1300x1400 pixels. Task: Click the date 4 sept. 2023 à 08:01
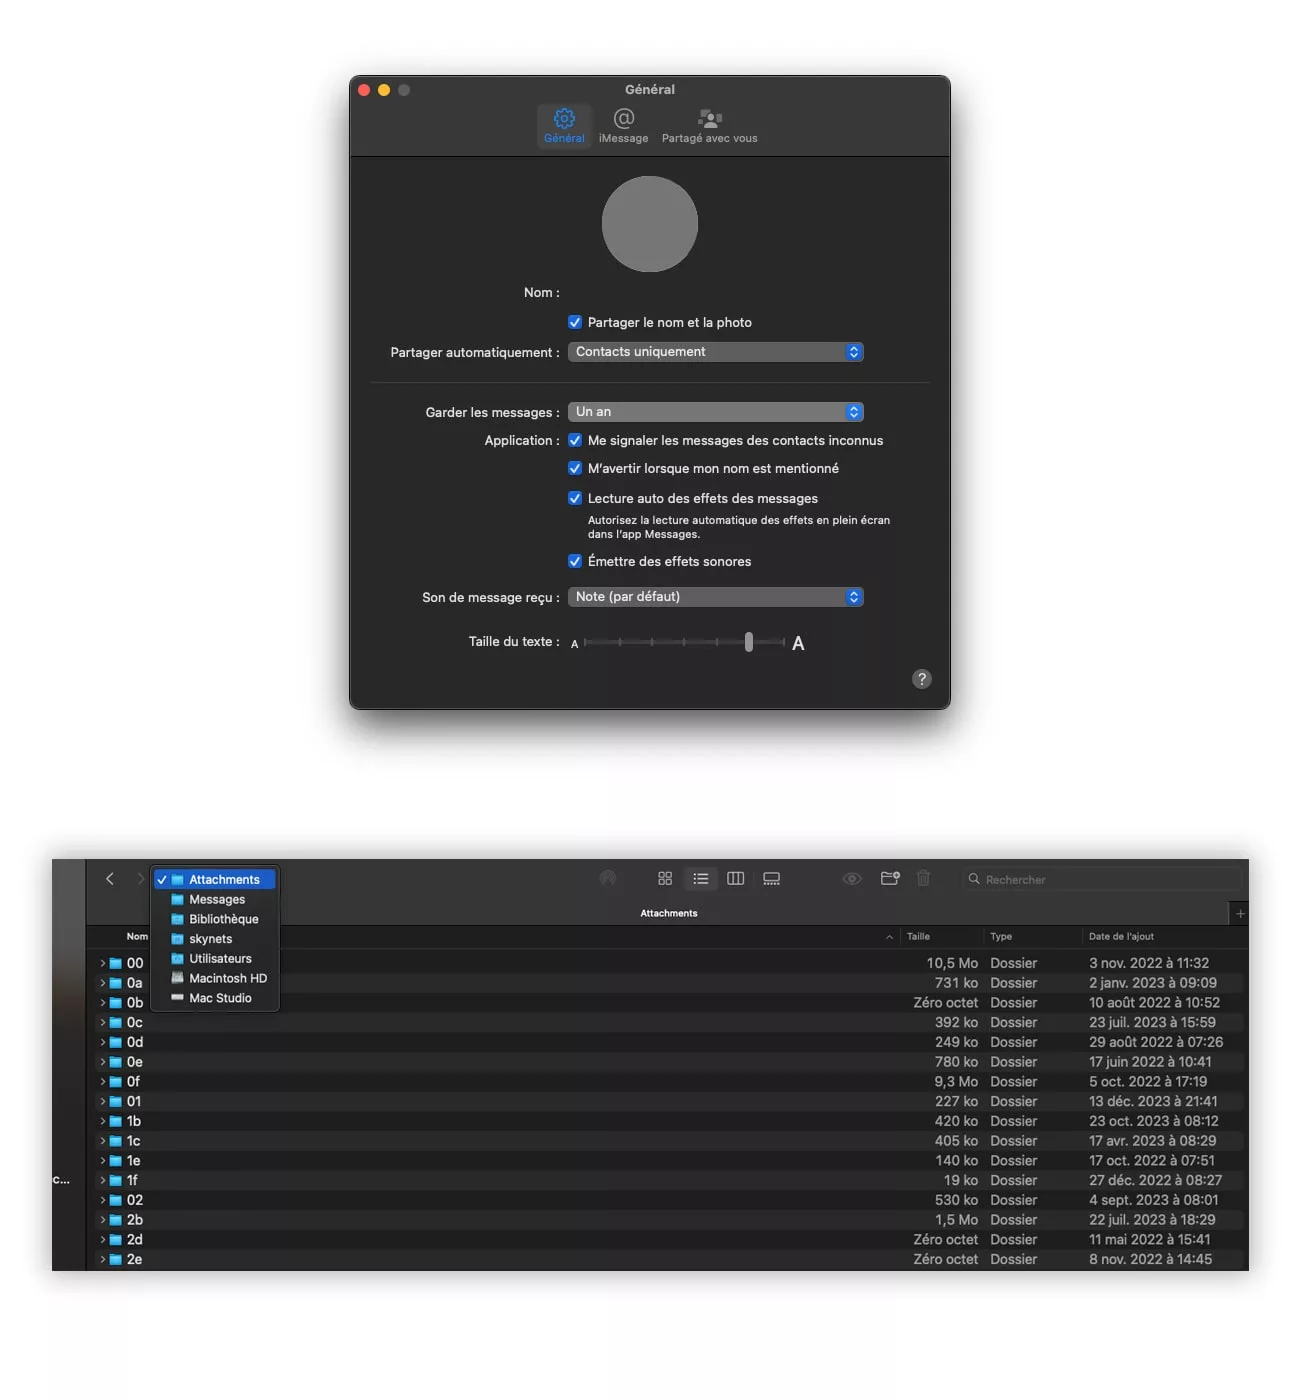pos(1154,1200)
